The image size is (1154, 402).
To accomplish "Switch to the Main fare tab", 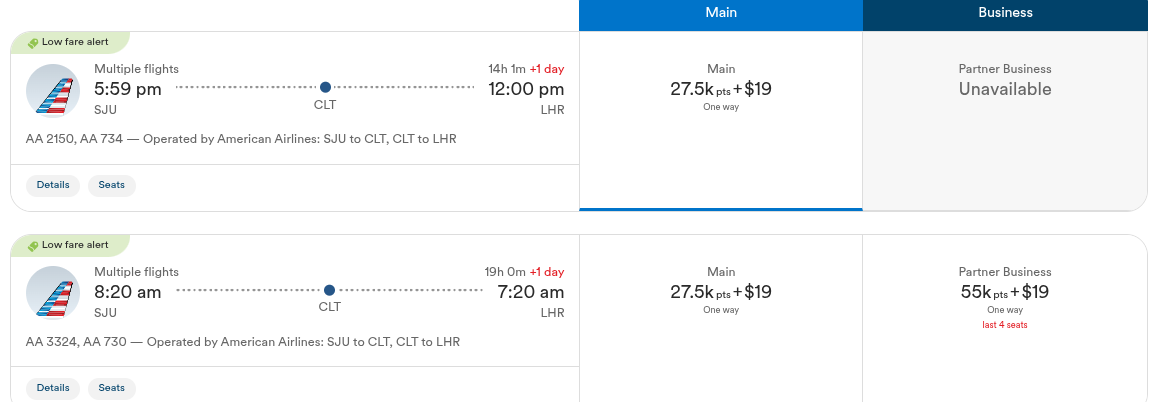I will 720,13.
